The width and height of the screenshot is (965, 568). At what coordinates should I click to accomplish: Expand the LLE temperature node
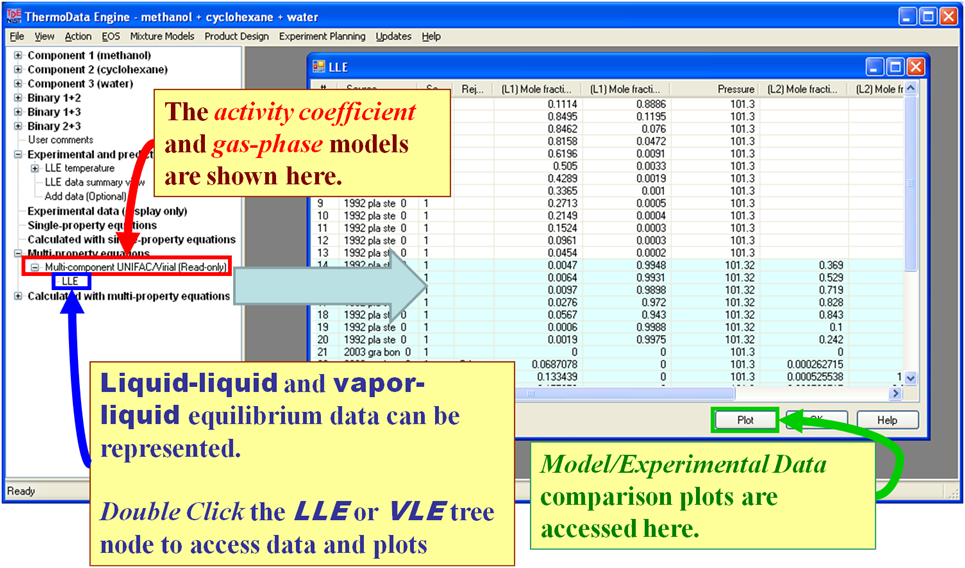[x=34, y=169]
